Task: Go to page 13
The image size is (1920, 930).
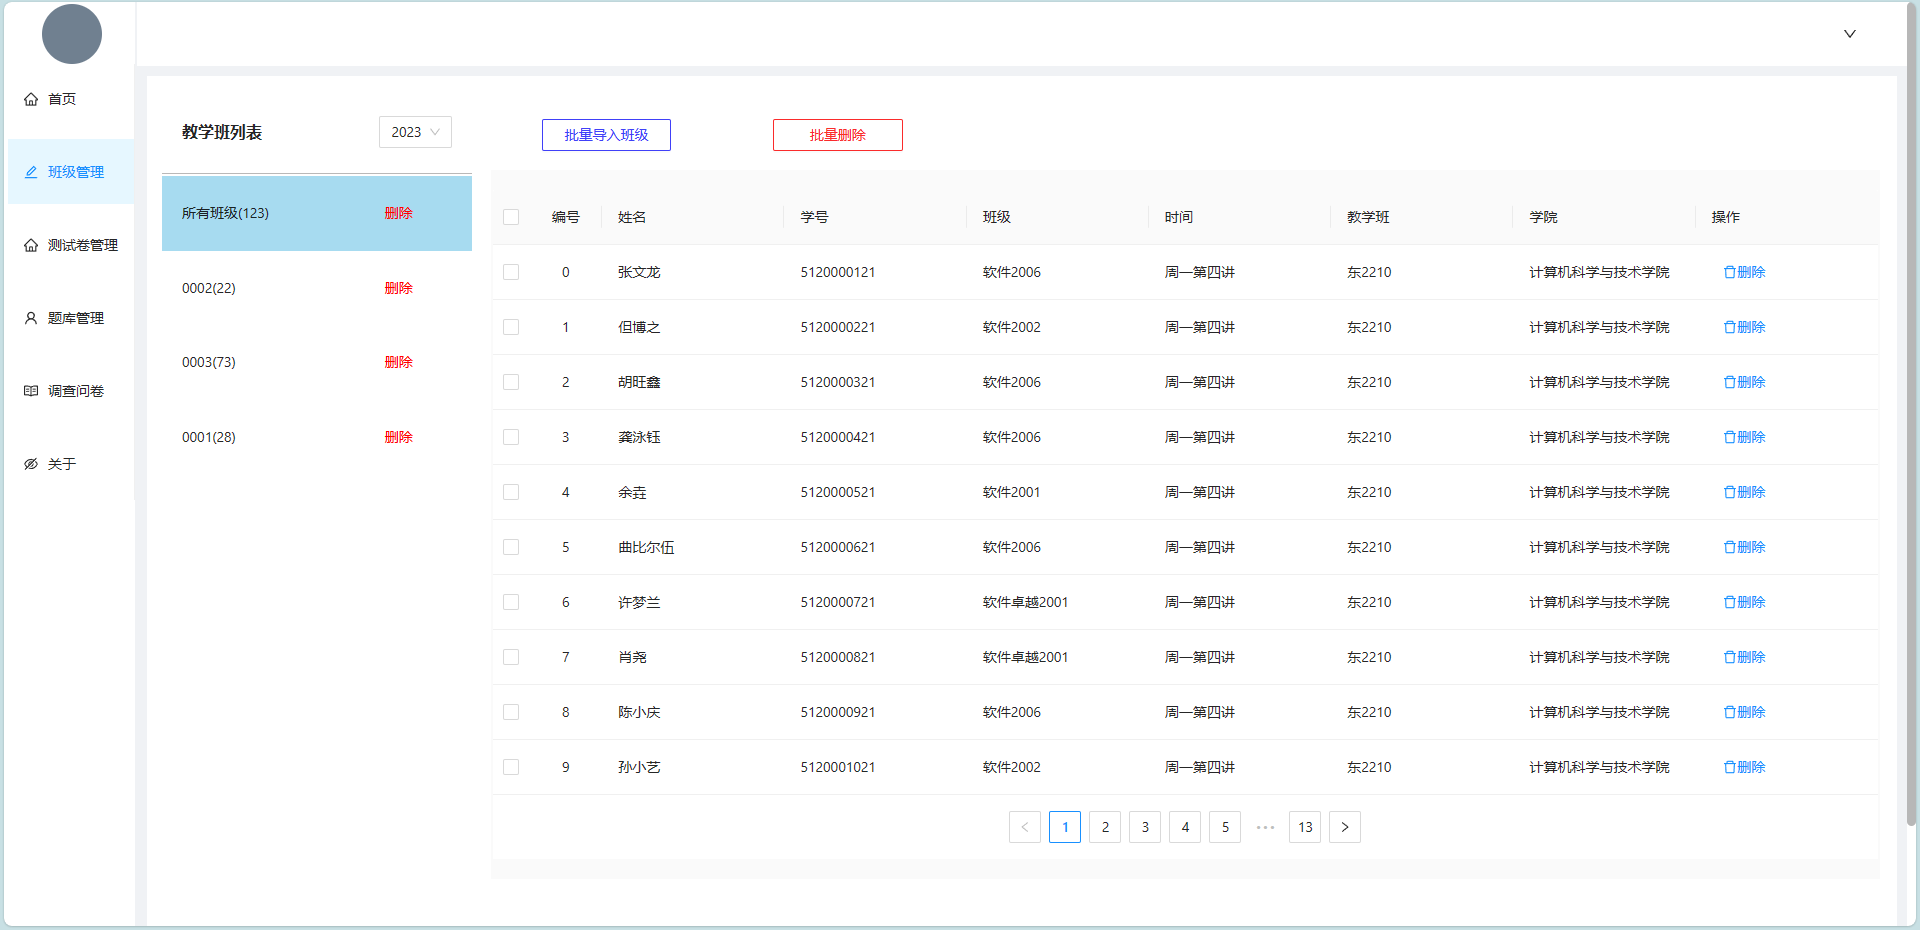Action: 1305,827
